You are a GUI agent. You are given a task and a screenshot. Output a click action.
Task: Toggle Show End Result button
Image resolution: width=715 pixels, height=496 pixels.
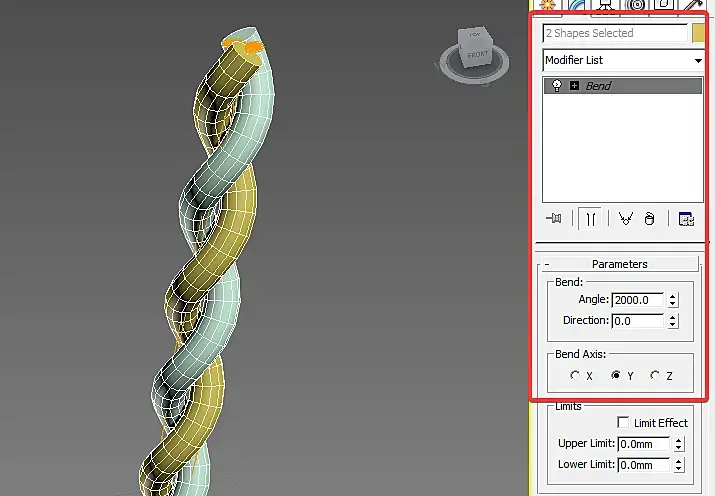590,219
